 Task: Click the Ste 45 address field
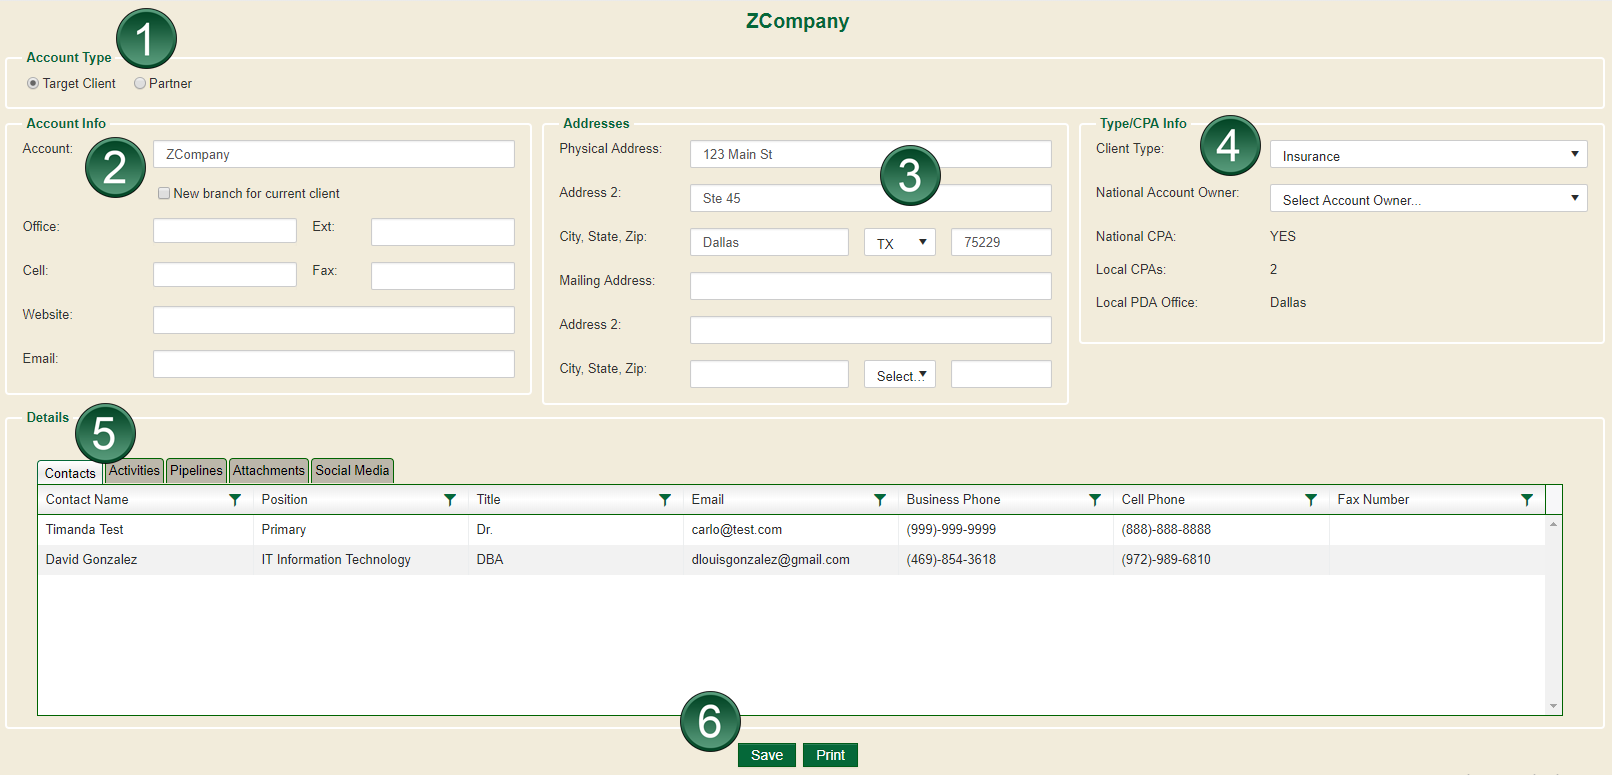coord(871,198)
